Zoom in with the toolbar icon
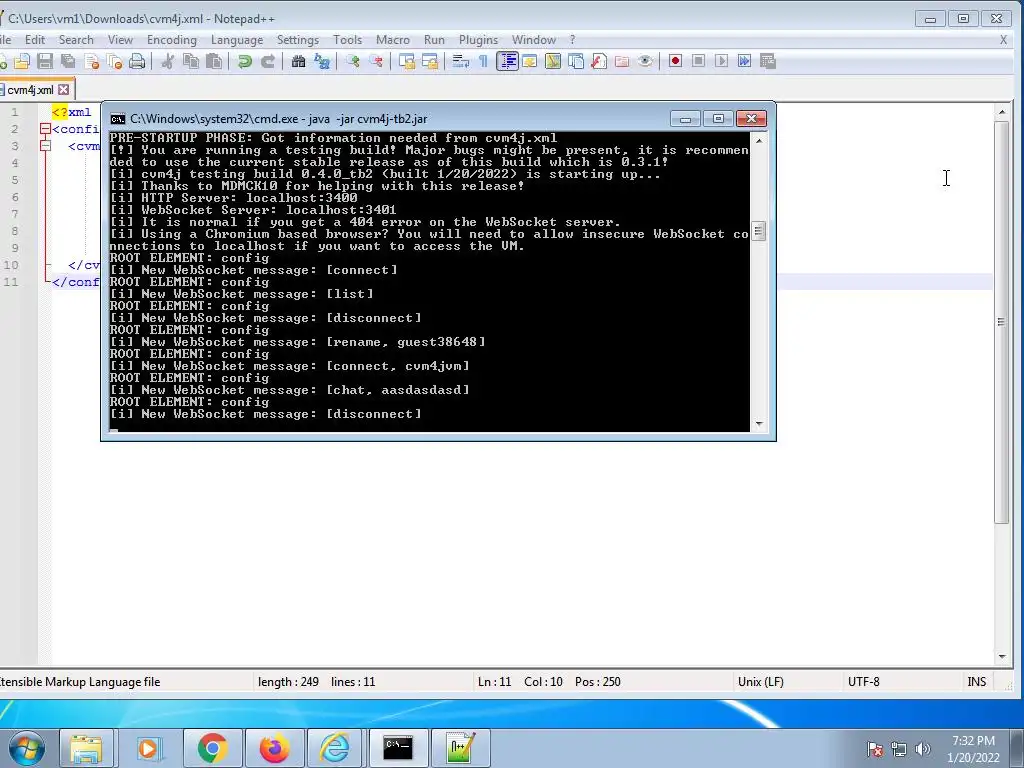This screenshot has width=1024, height=768. [x=353, y=61]
